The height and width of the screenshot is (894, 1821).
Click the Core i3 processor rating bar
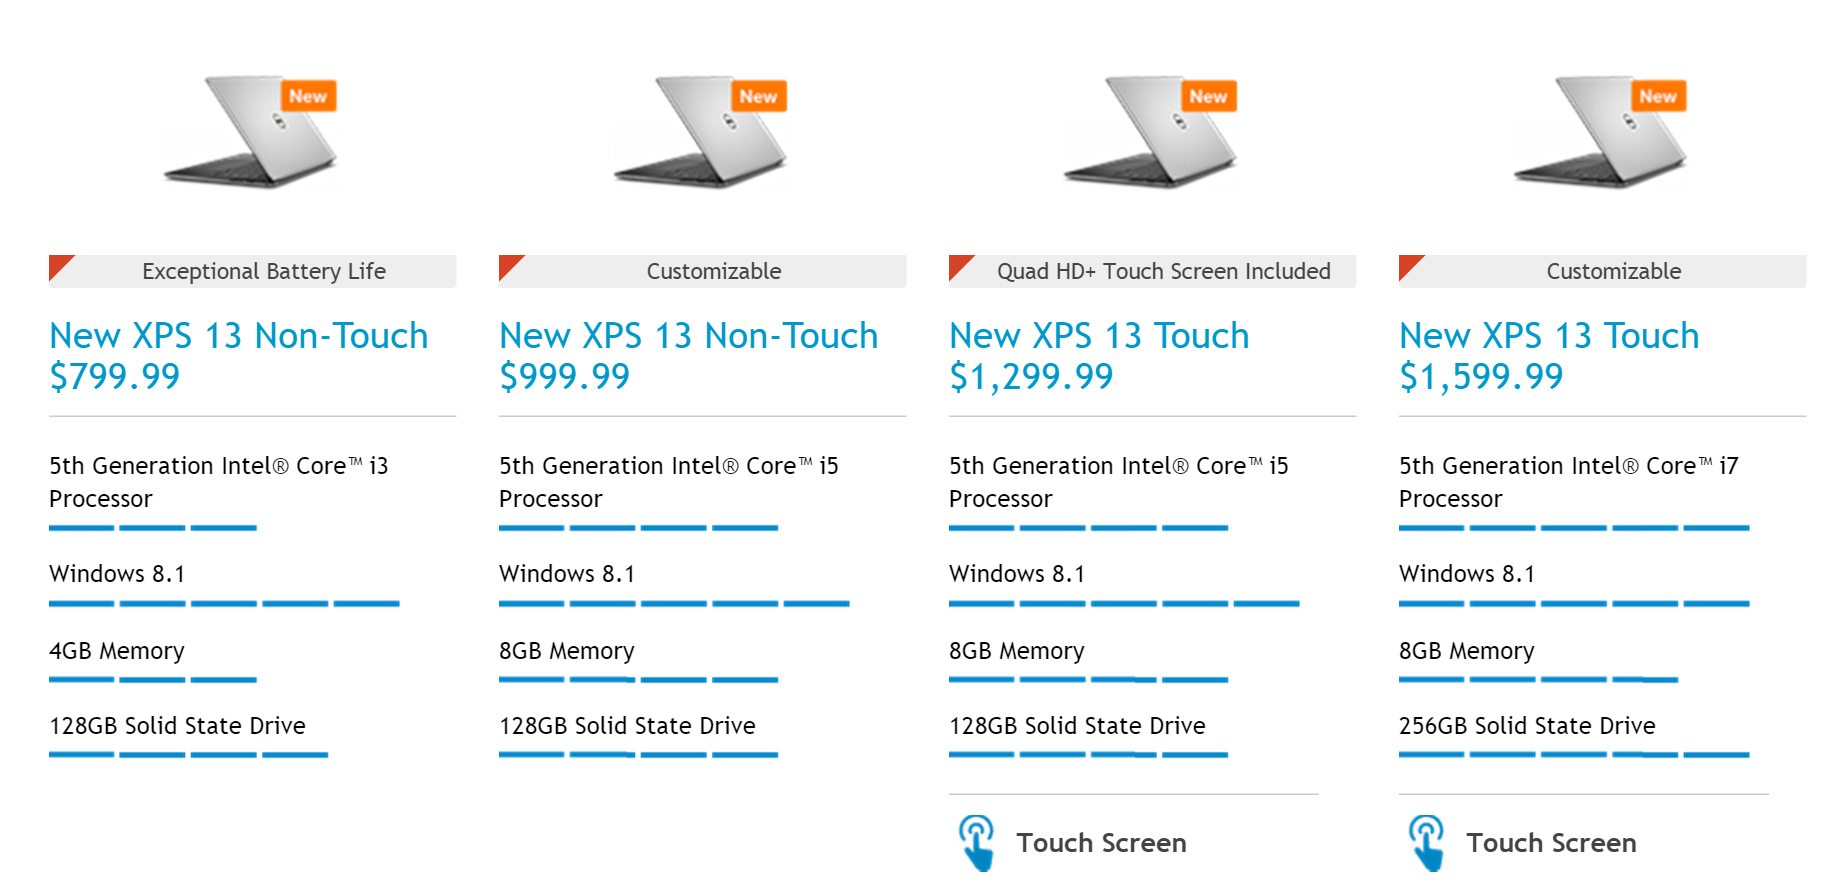[153, 527]
